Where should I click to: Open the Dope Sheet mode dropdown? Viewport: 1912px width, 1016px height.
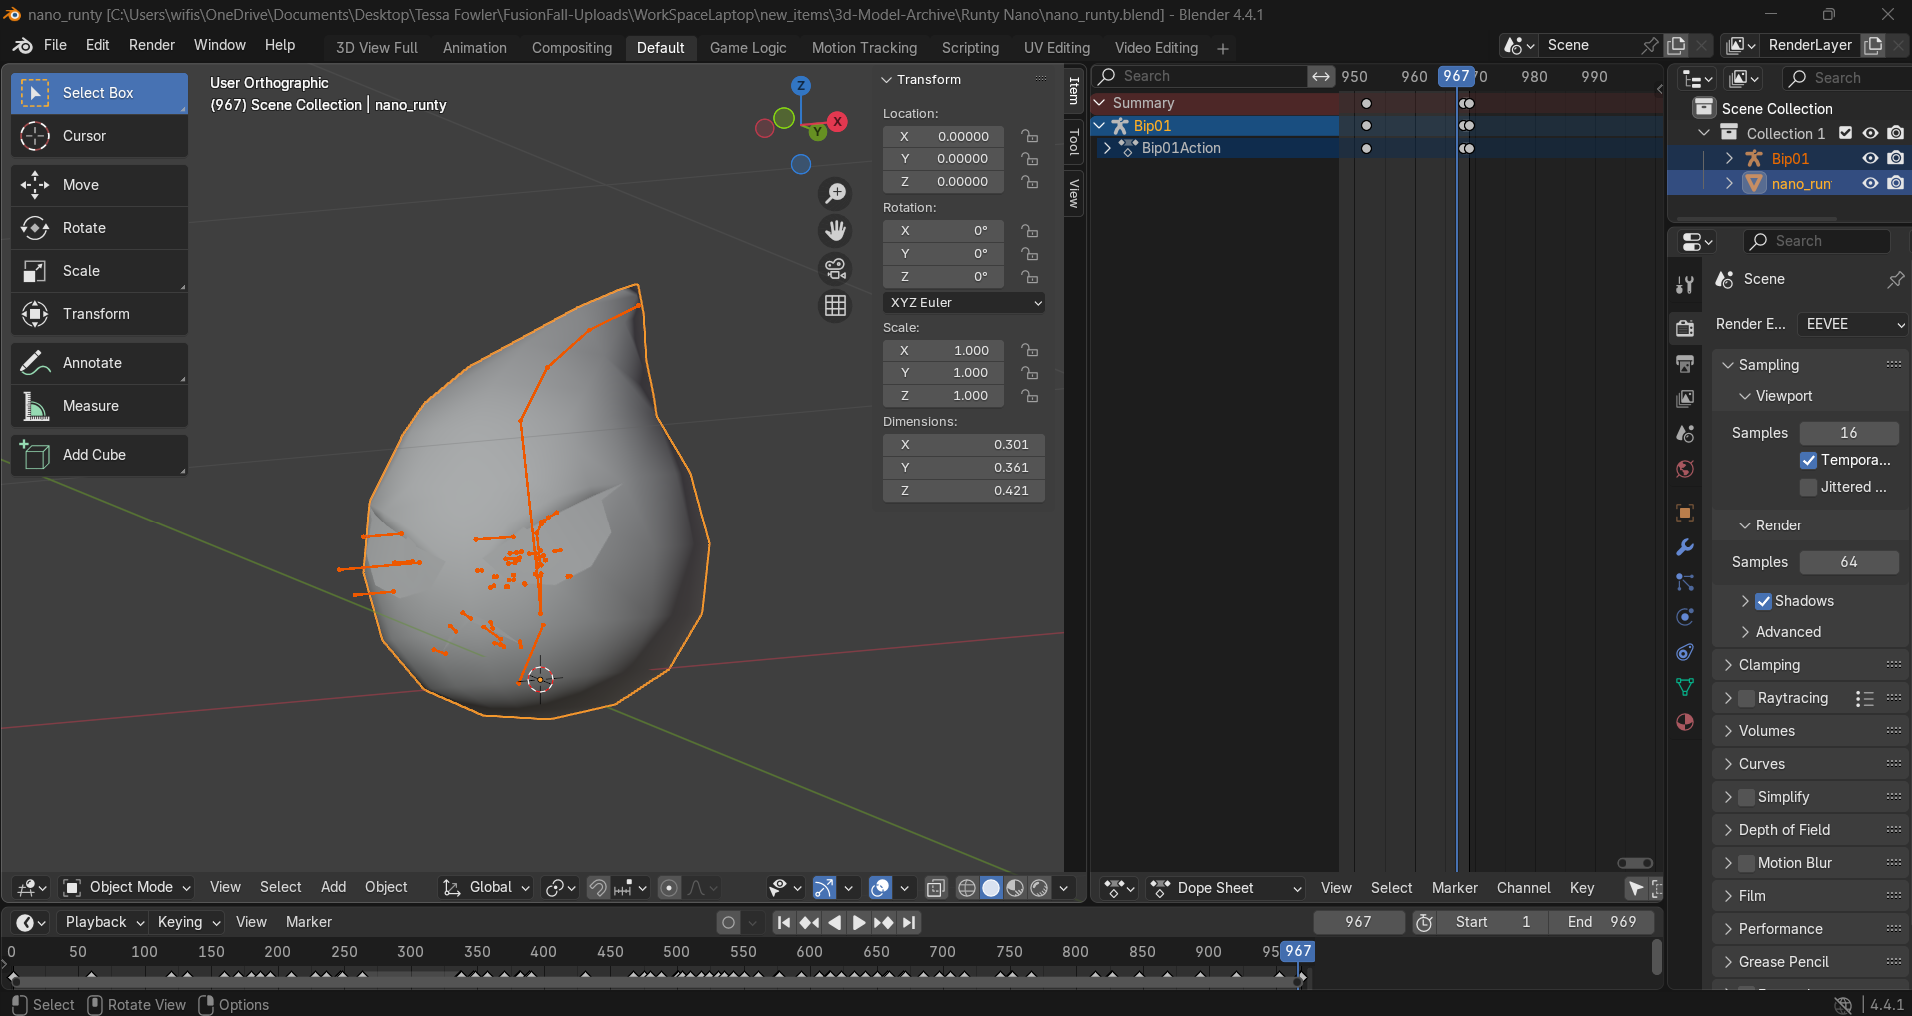(x=1227, y=888)
